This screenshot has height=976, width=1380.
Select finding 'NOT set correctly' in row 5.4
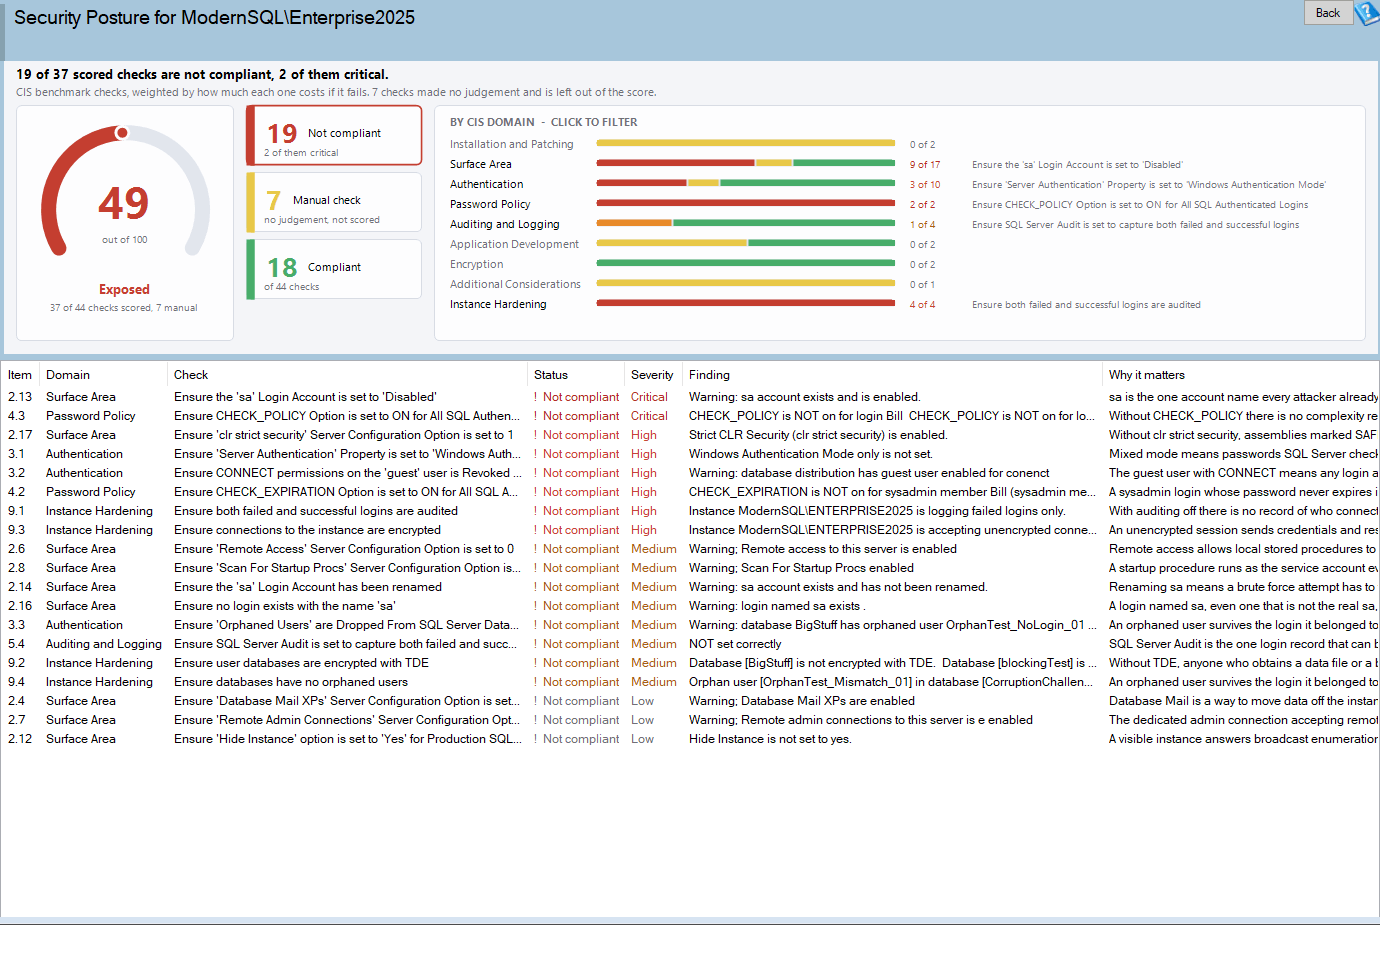[735, 644]
